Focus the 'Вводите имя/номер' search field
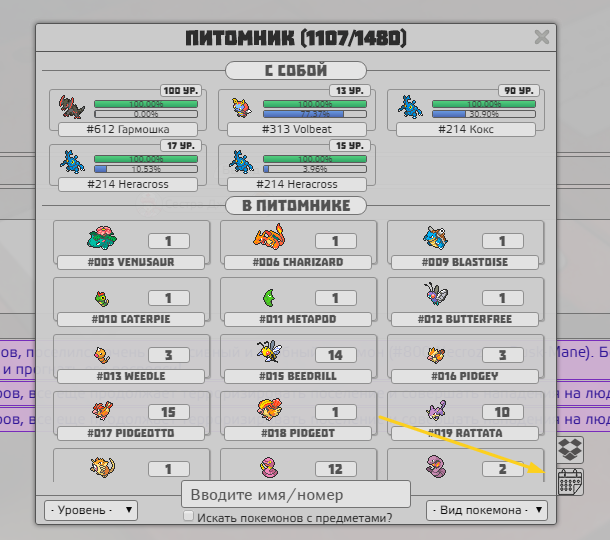 pos(296,494)
